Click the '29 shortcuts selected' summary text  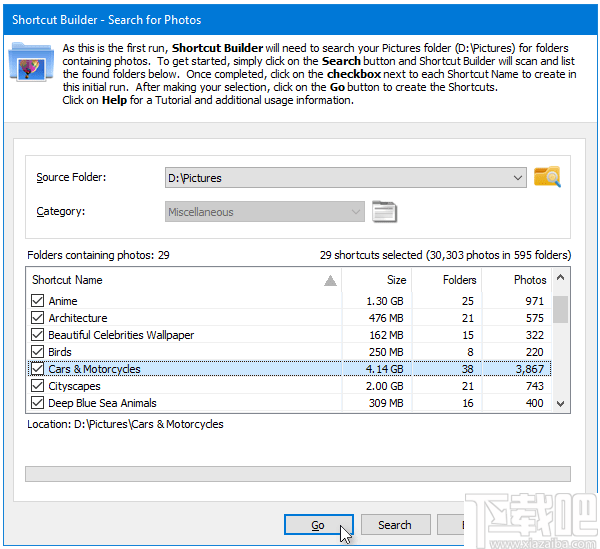click(x=445, y=255)
